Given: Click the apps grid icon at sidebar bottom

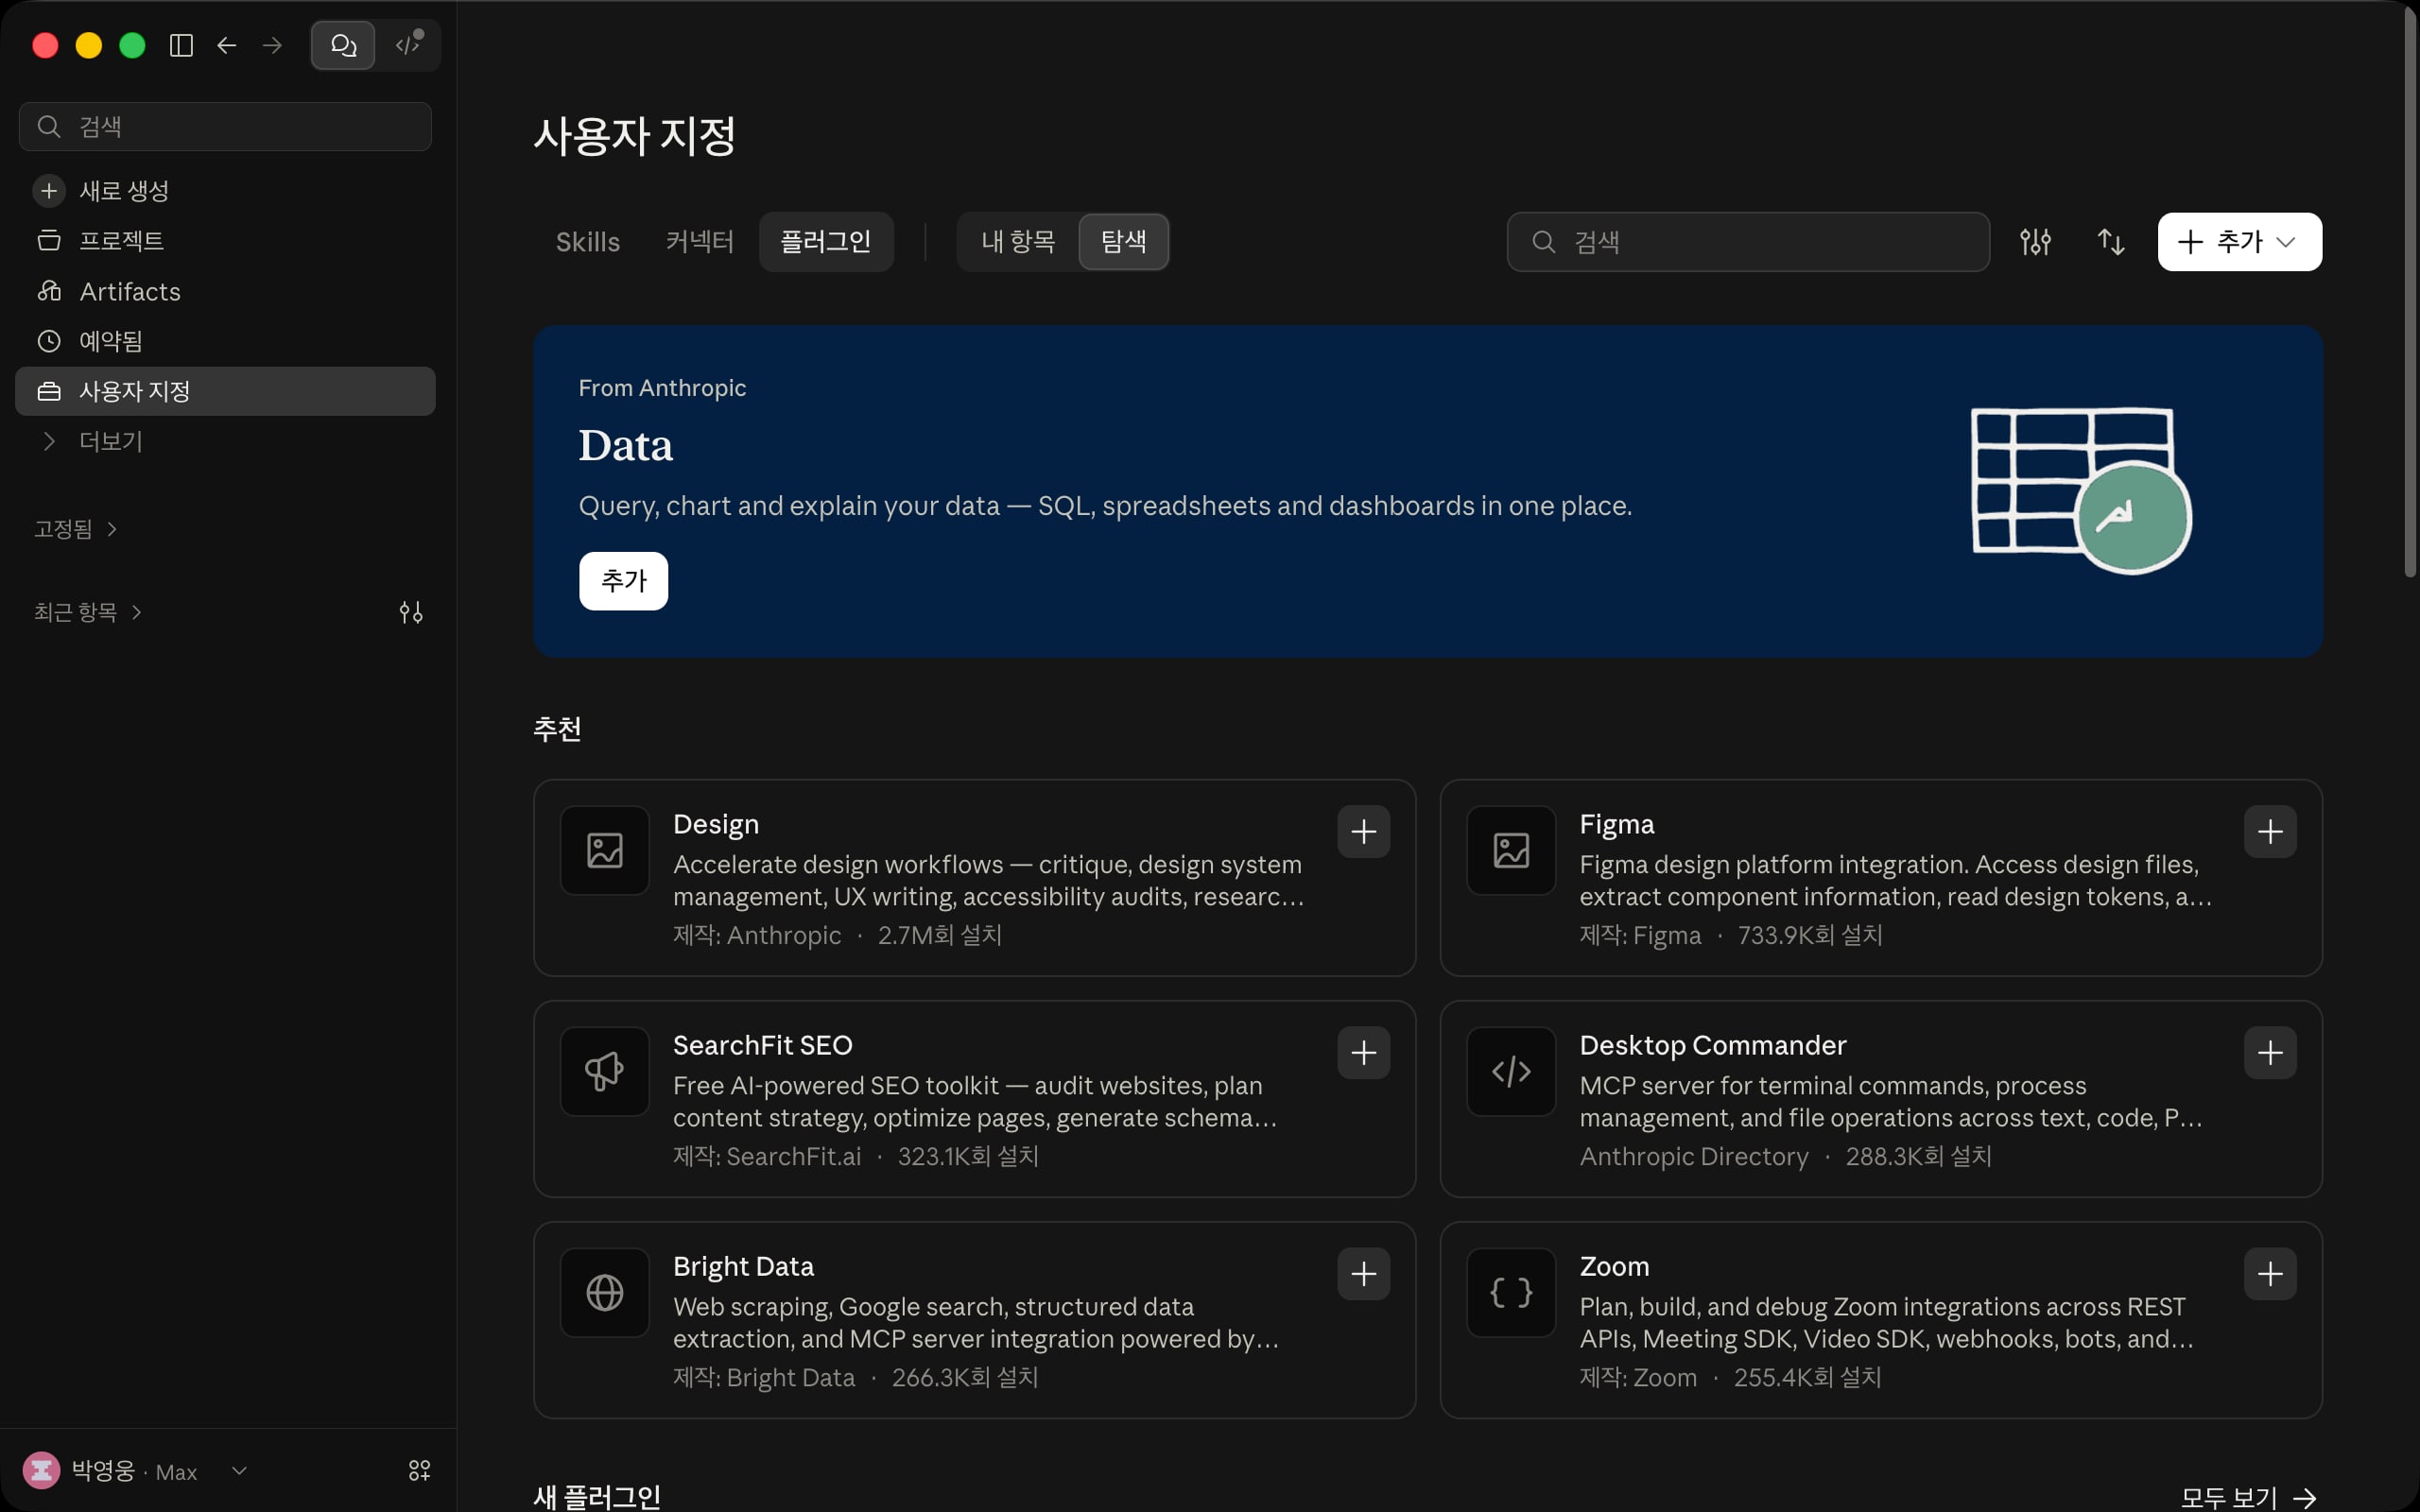Looking at the screenshot, I should coord(419,1471).
